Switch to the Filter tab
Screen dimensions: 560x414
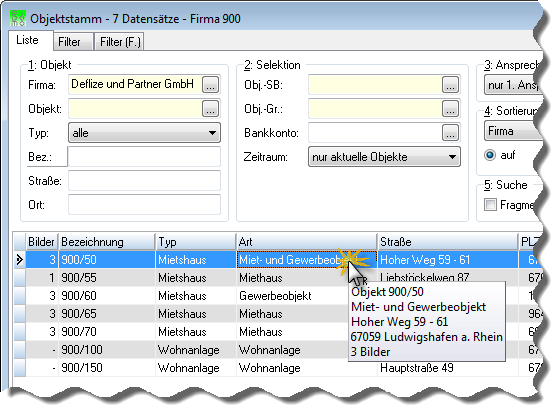point(69,42)
